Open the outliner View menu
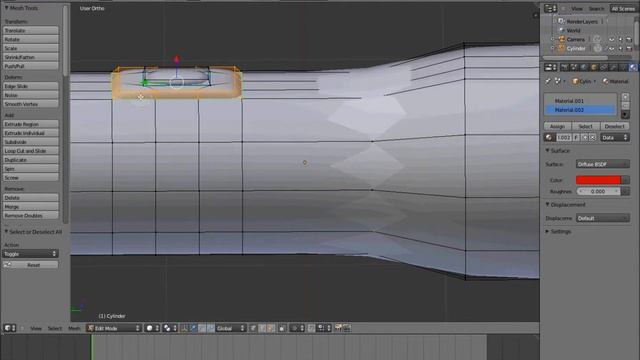 577,8
